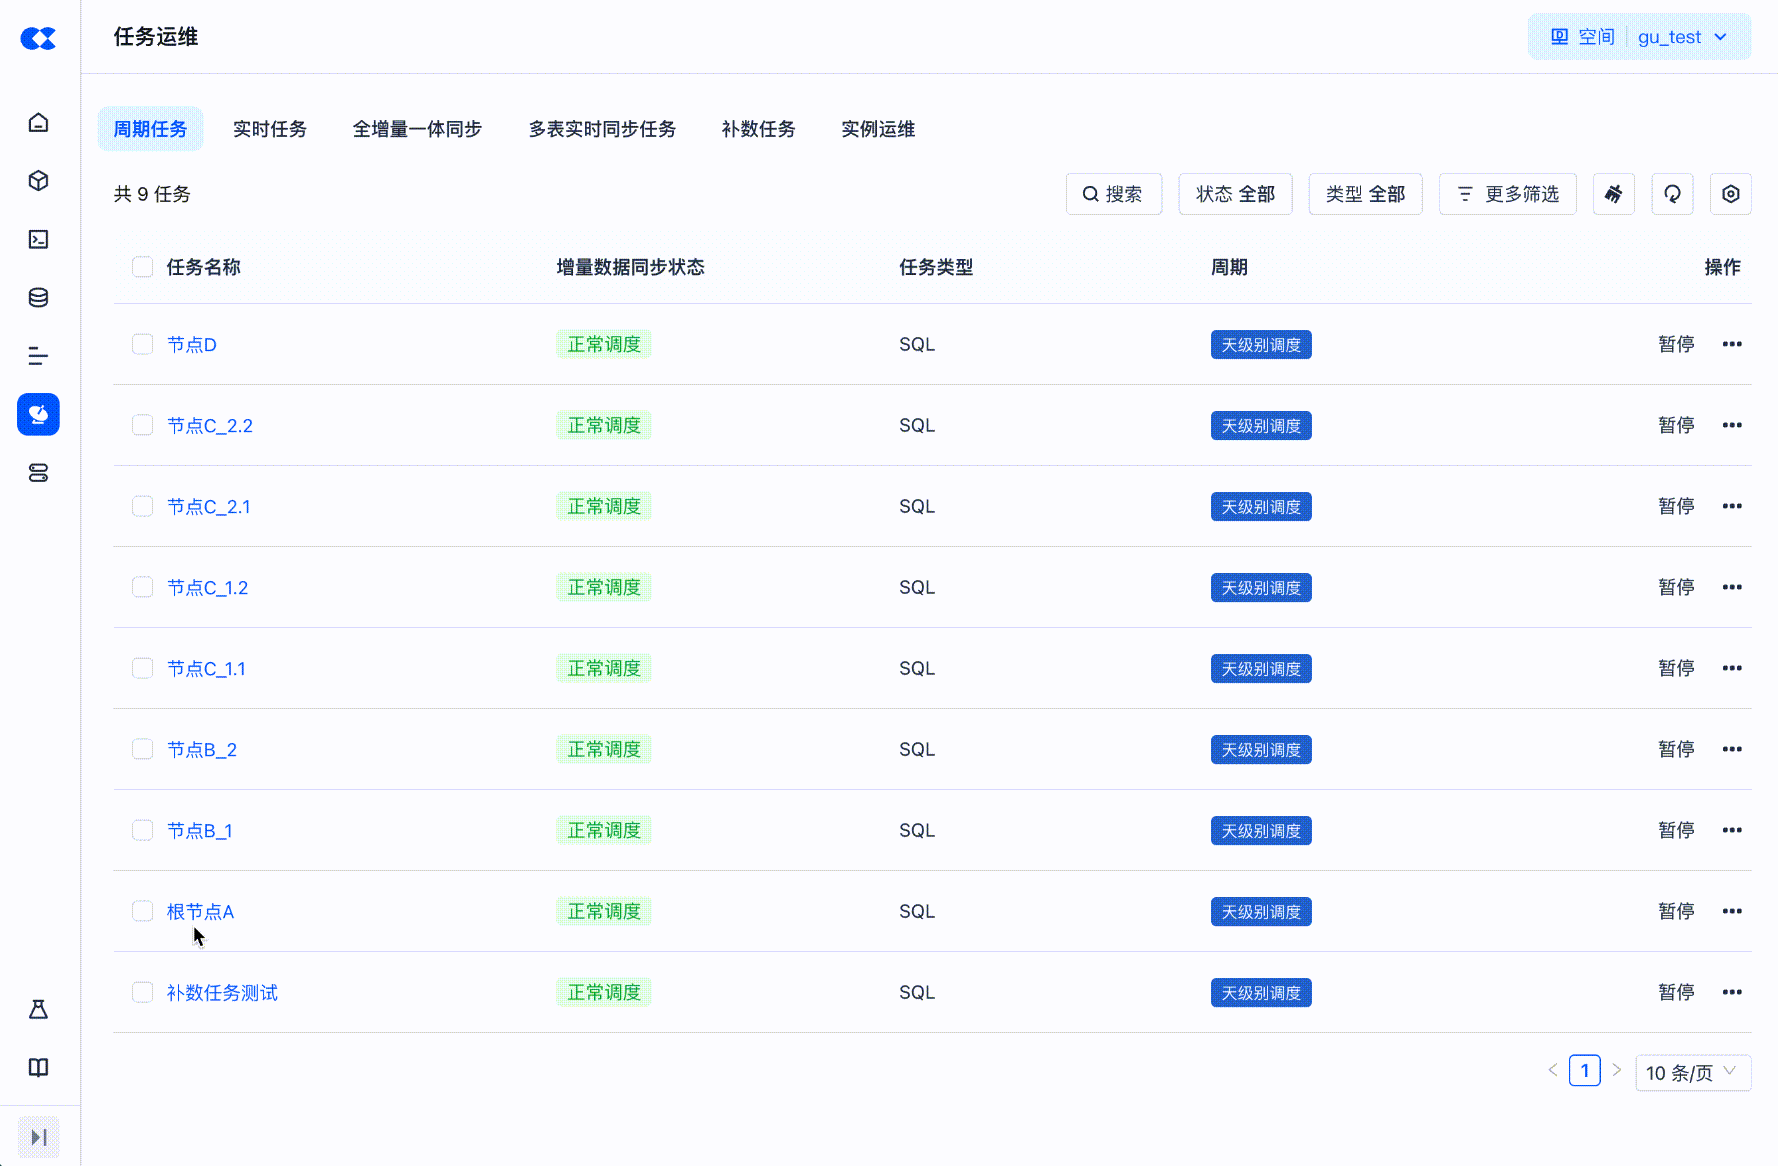Click the book documentation icon in sidebar
Image resolution: width=1778 pixels, height=1166 pixels.
pos(38,1067)
